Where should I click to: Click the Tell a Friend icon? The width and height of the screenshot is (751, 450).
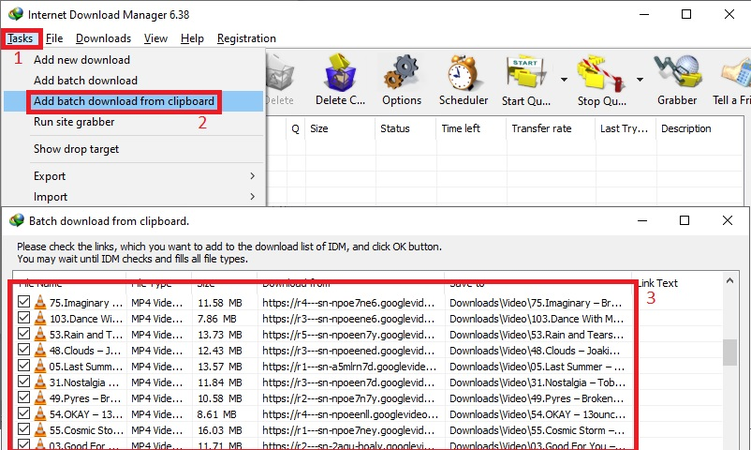tap(735, 74)
